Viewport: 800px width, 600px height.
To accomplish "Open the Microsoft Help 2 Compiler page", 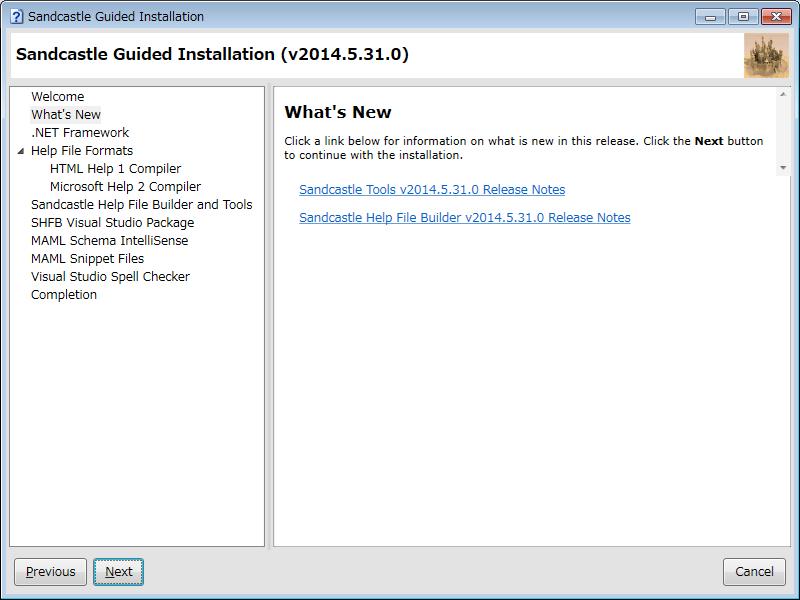I will (x=125, y=187).
